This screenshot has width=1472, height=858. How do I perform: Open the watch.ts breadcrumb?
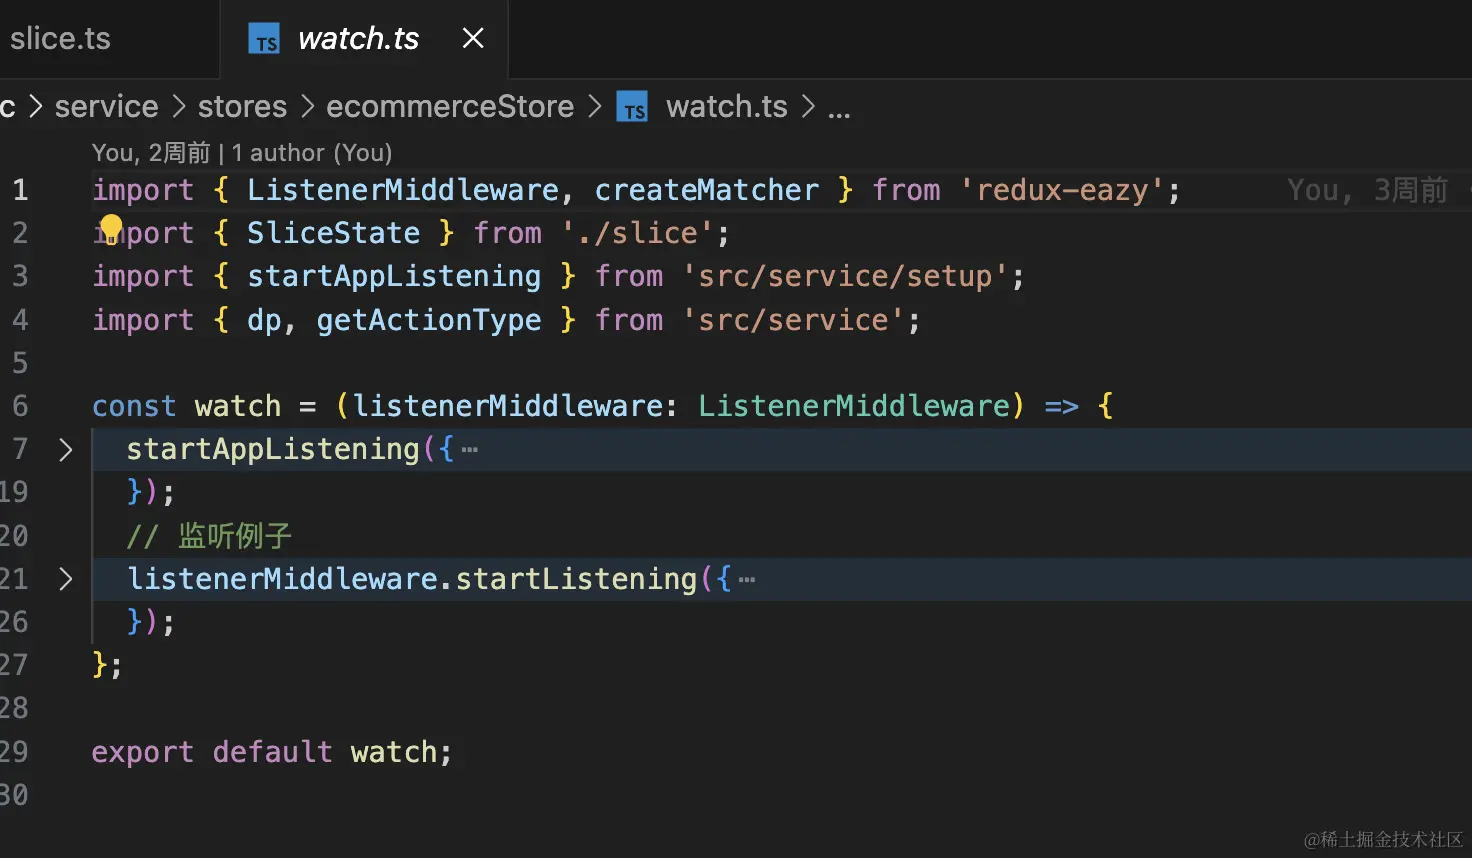[x=727, y=106]
